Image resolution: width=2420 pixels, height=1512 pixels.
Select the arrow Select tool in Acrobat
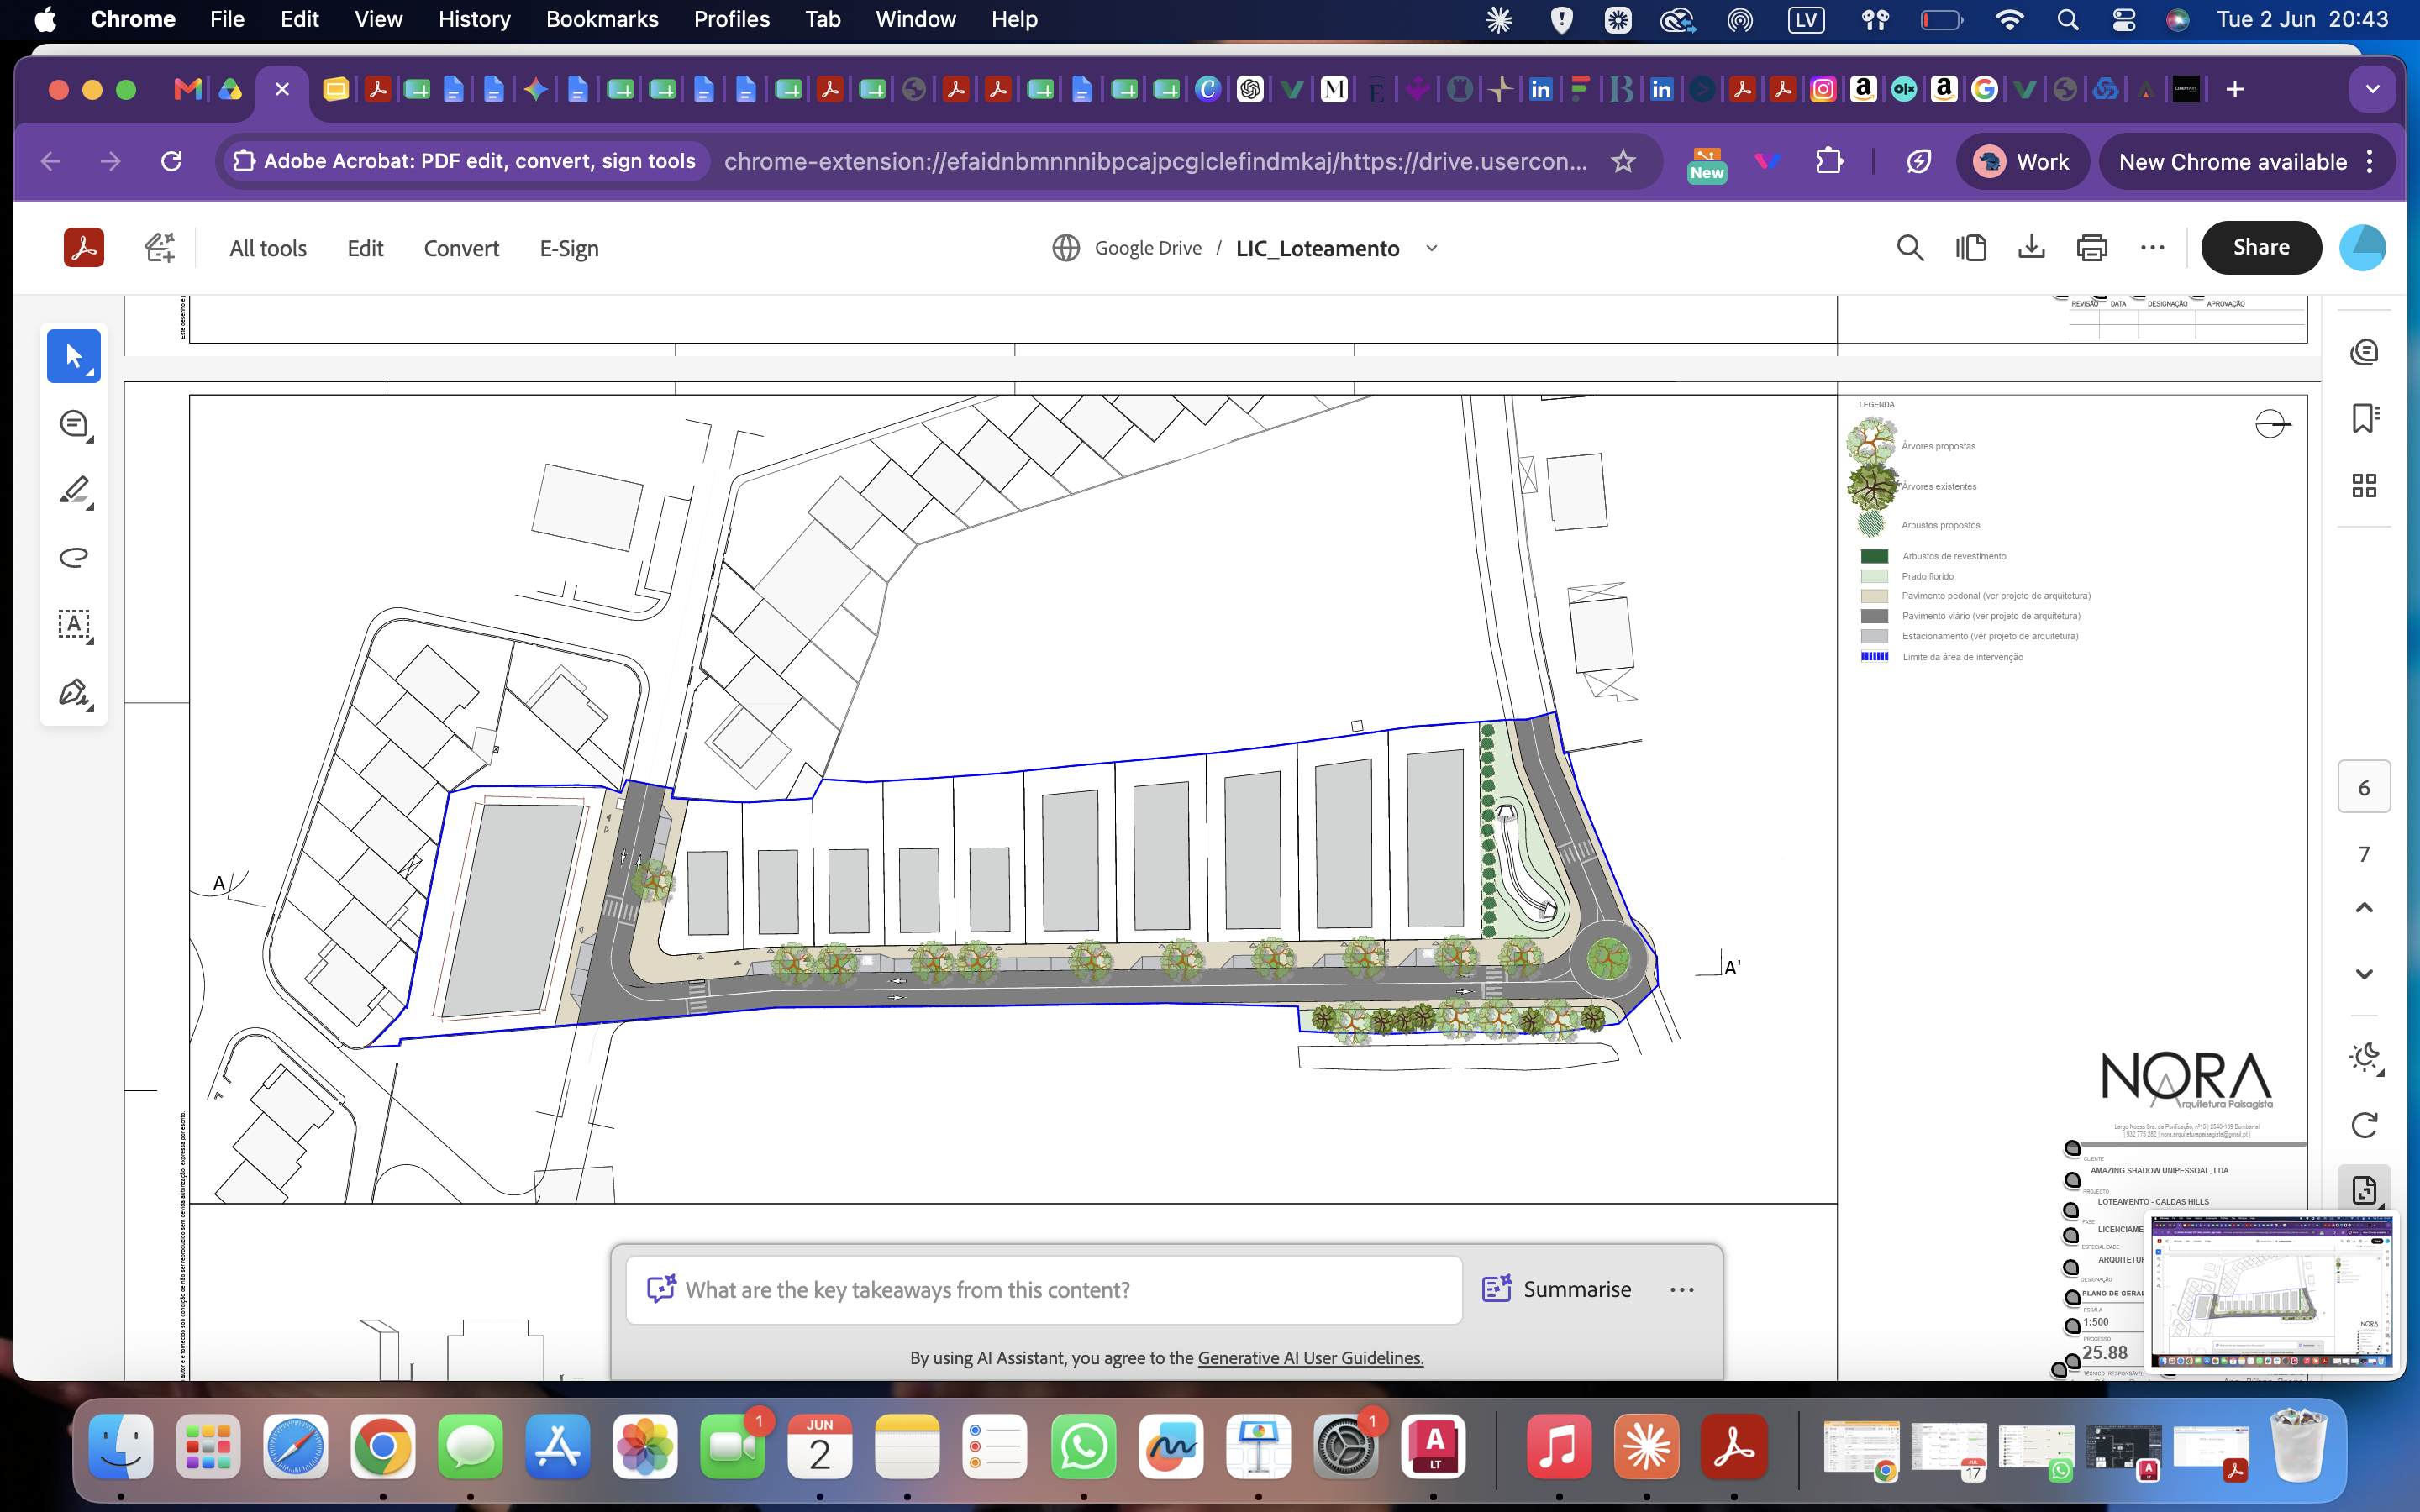click(74, 356)
